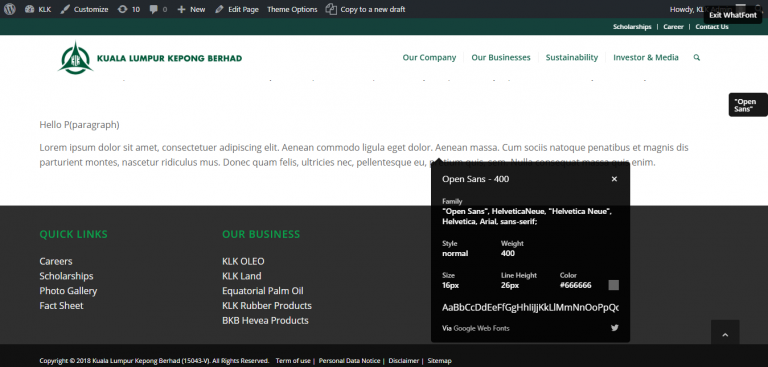Click the WordPress logo icon
This screenshot has width=768, height=367.
tap(10, 9)
